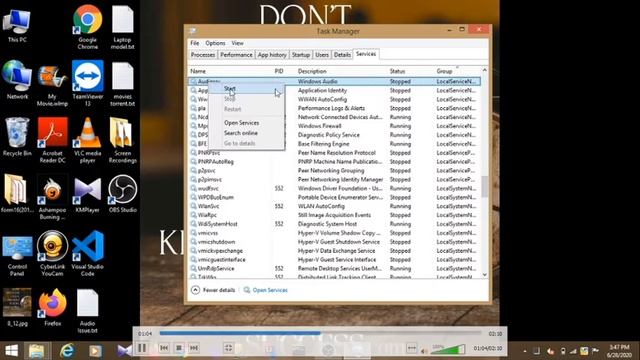
Task: Select the Screen Recordings folder
Action: (122, 140)
